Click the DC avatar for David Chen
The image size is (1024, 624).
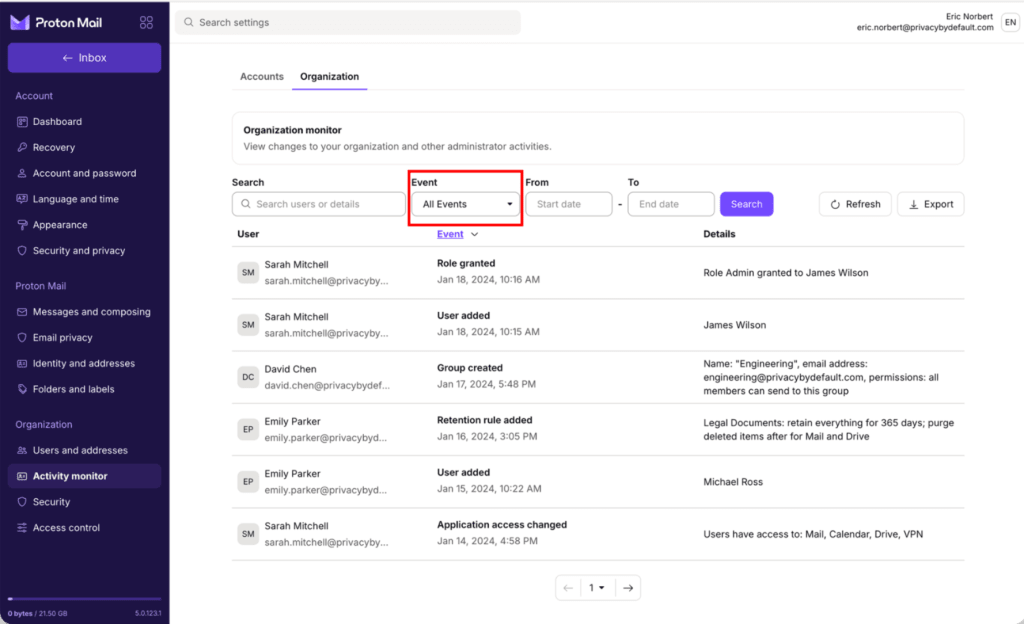tap(248, 377)
